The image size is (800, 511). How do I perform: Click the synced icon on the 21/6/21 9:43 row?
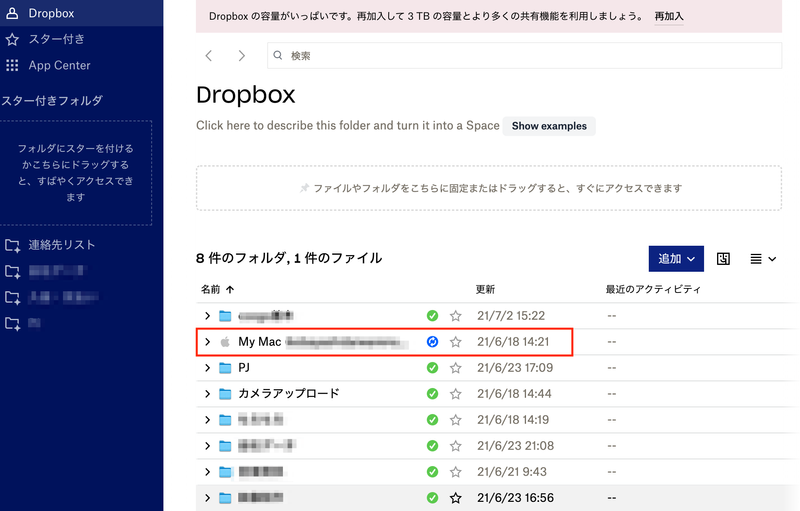click(x=432, y=472)
